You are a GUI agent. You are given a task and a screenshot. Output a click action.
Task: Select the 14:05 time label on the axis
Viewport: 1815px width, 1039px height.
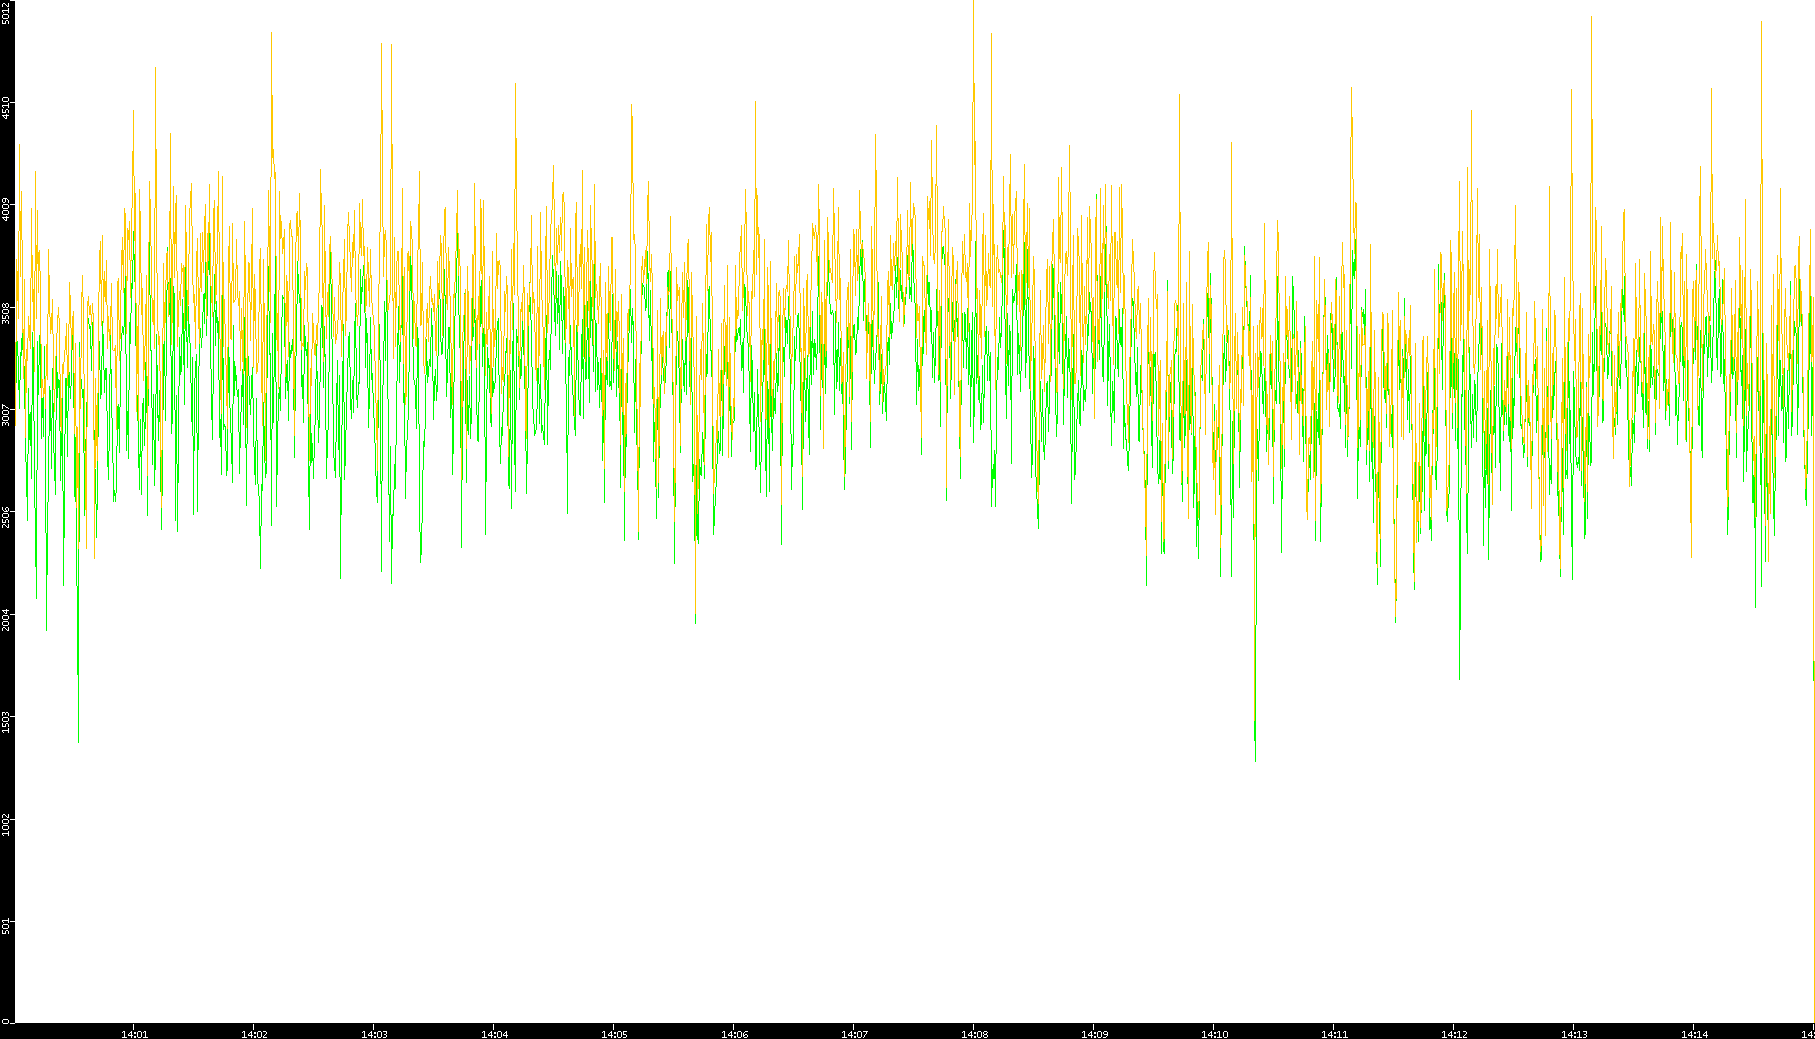point(614,1034)
